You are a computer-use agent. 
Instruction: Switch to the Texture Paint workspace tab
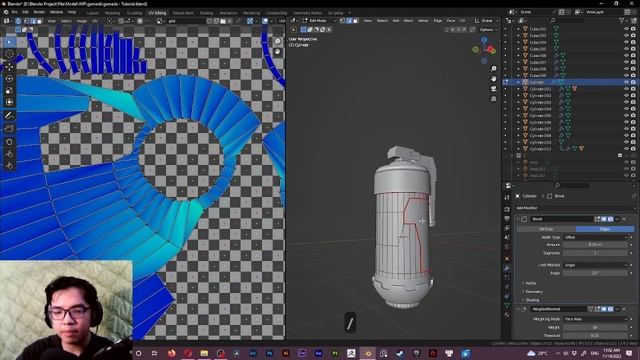coord(183,13)
